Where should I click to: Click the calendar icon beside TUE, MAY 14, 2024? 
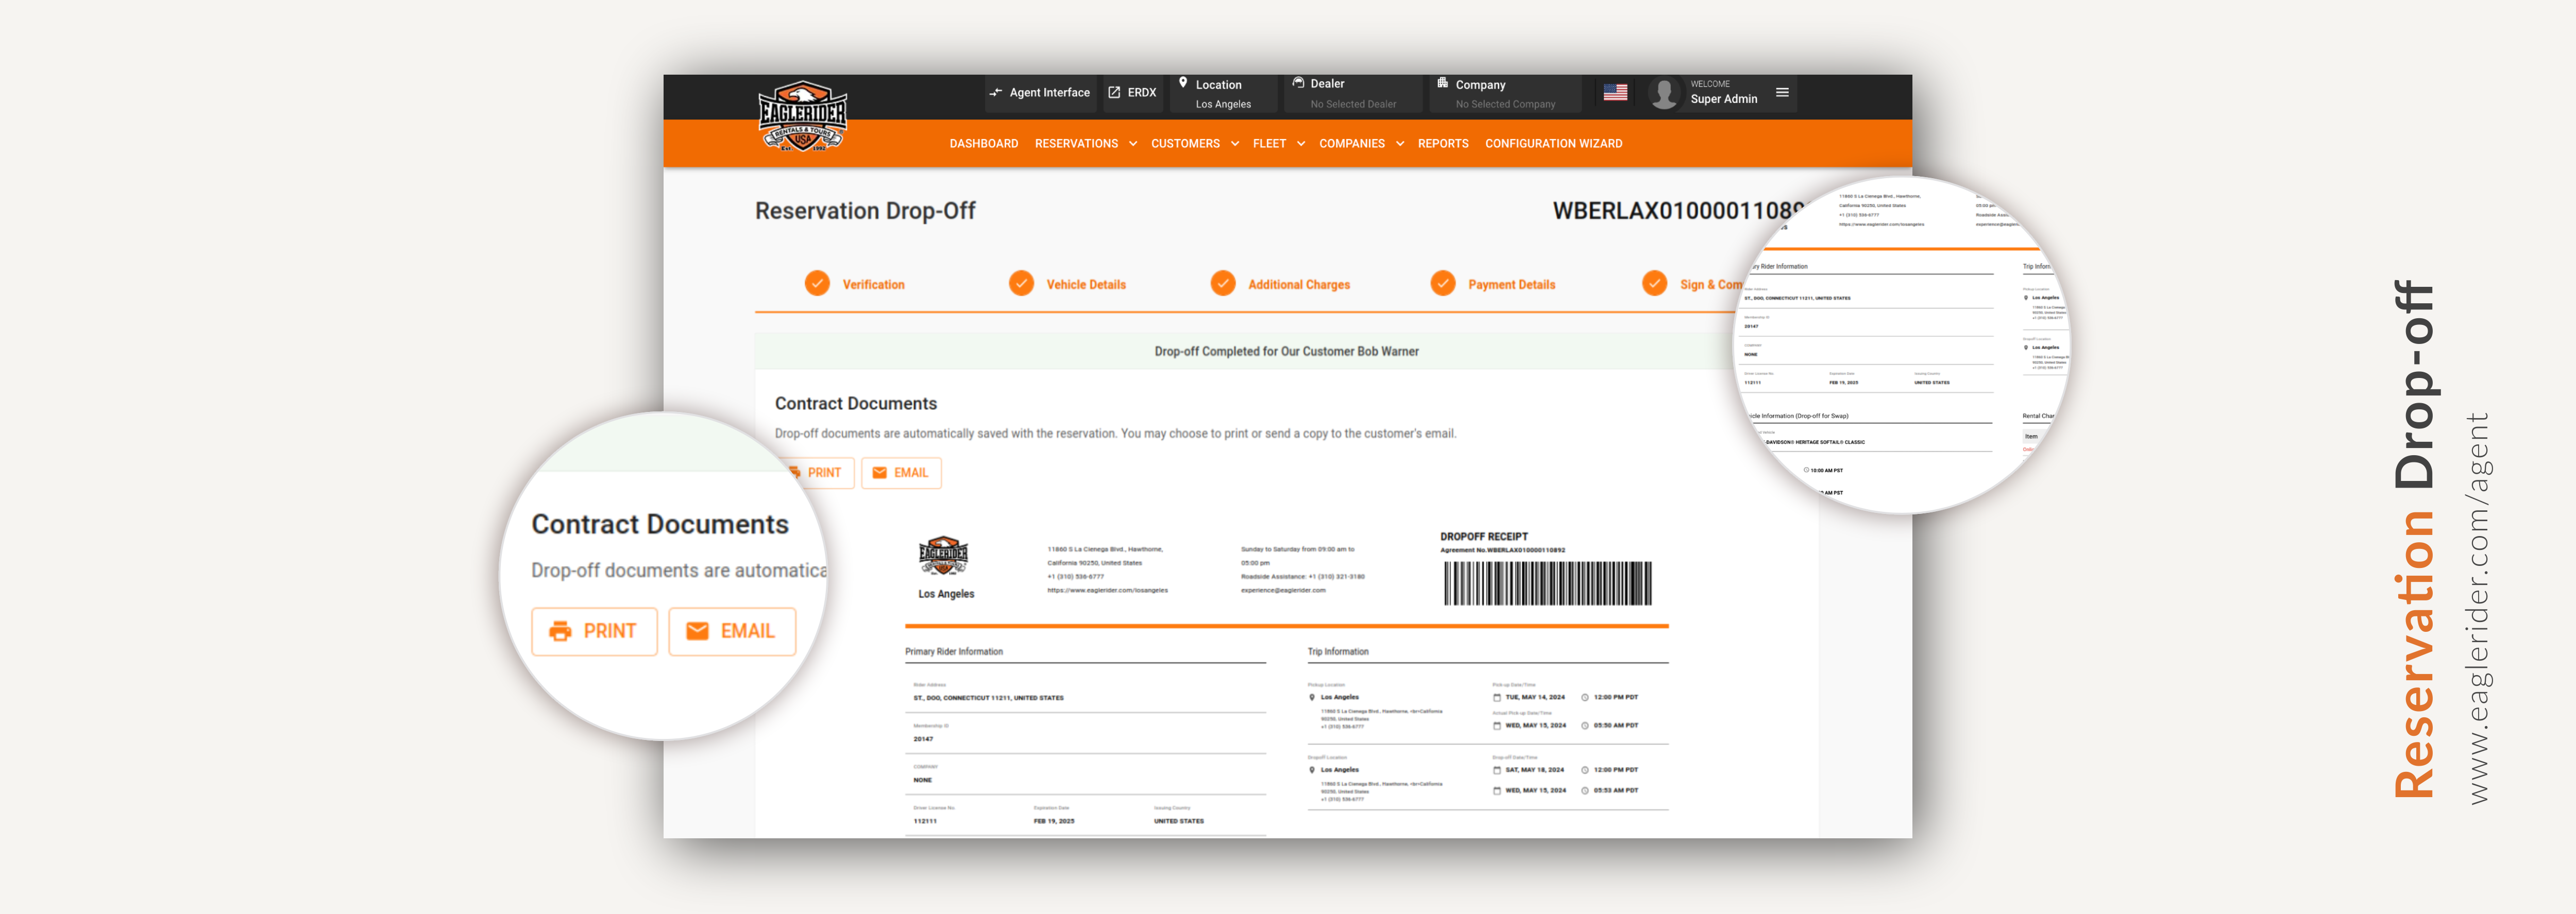(1497, 697)
